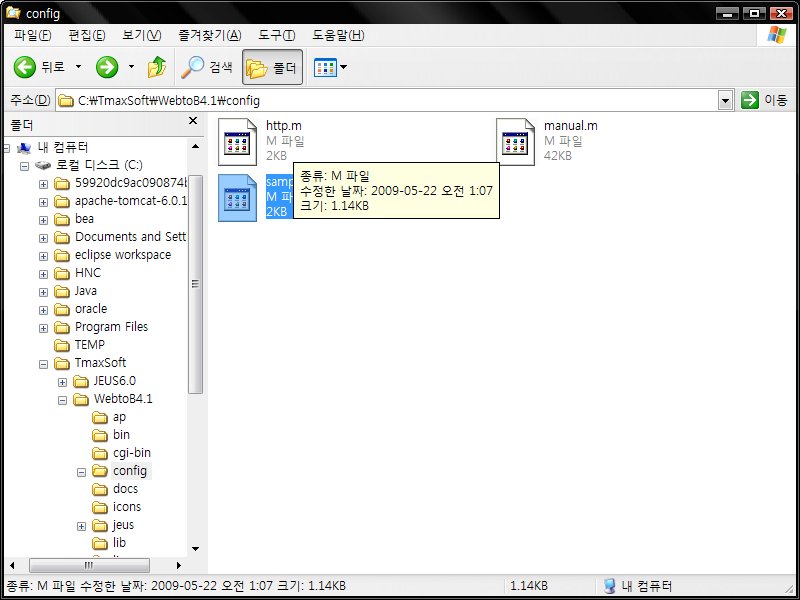Click the Views grid icon
The image size is (800, 600).
pyautogui.click(x=325, y=67)
